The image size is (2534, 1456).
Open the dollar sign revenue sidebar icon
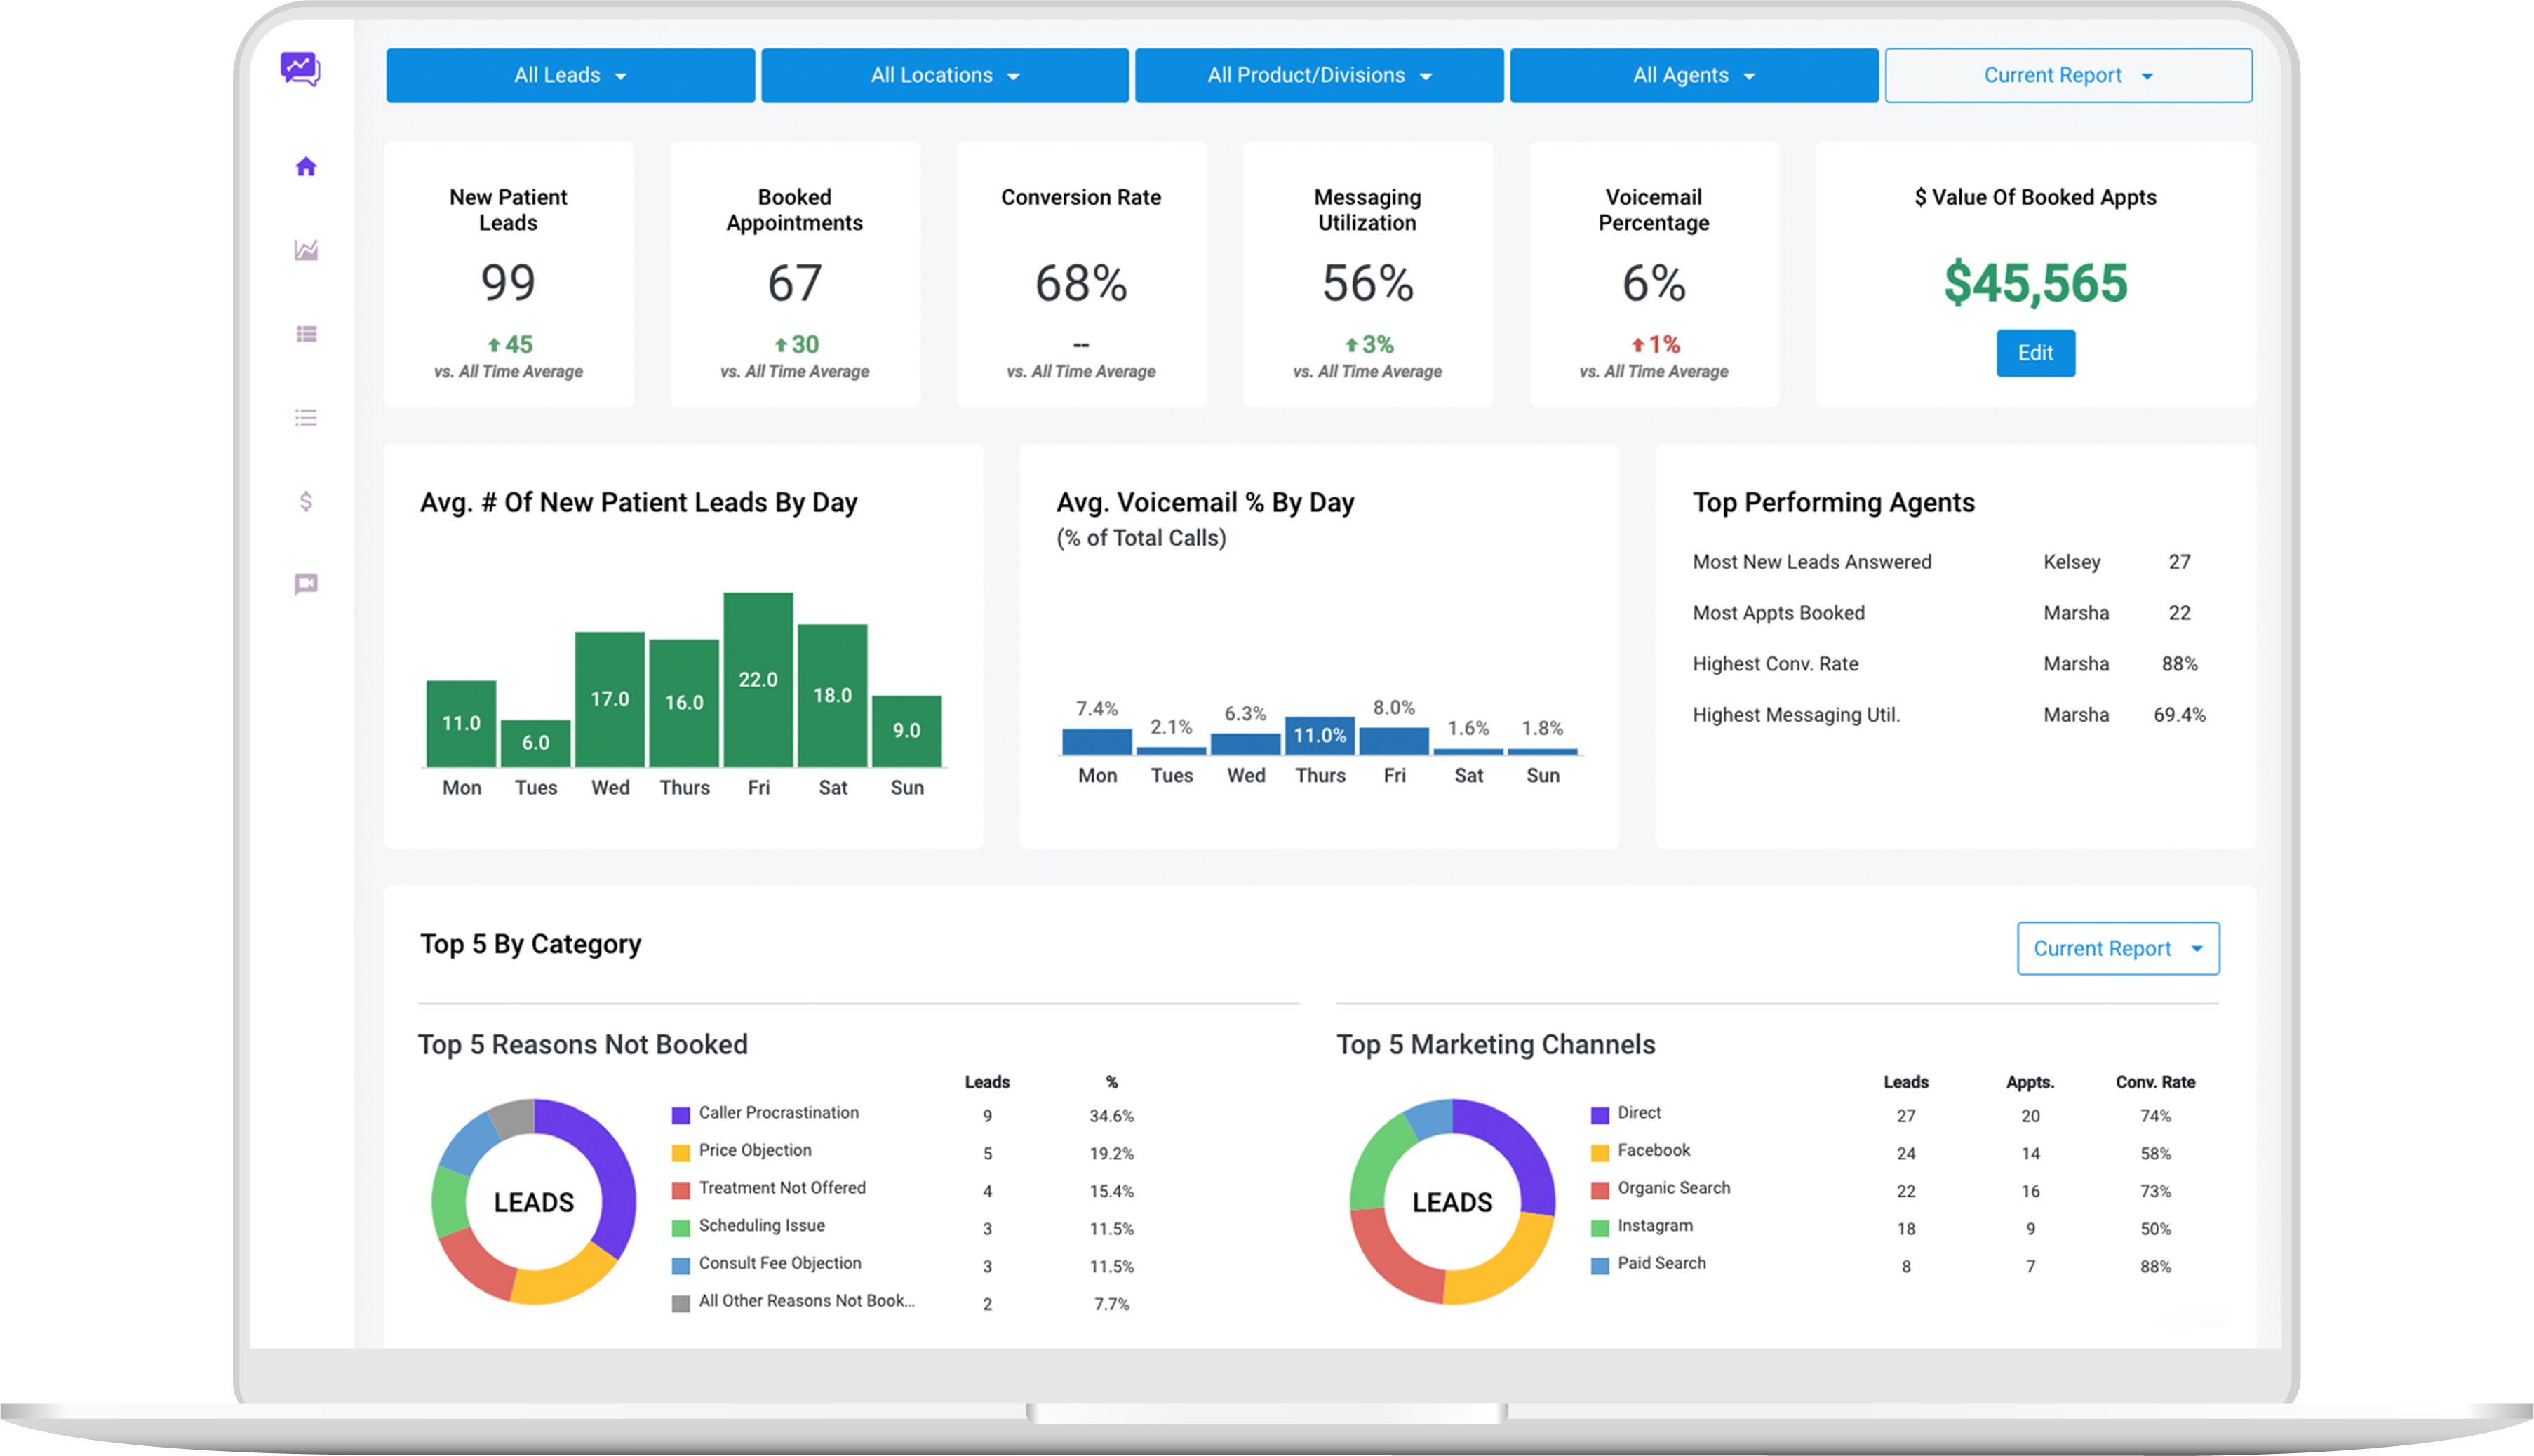pos(306,501)
